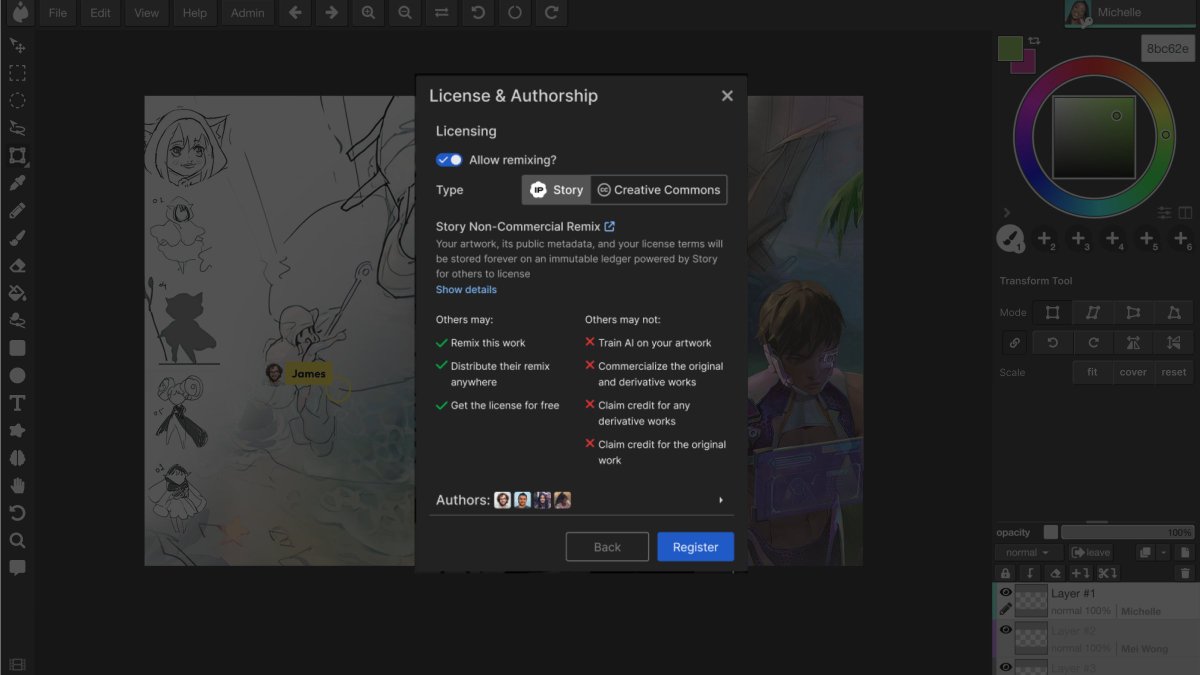Select the Ellipse shape tool
Screen dimensions: 1200x675
(17, 375)
